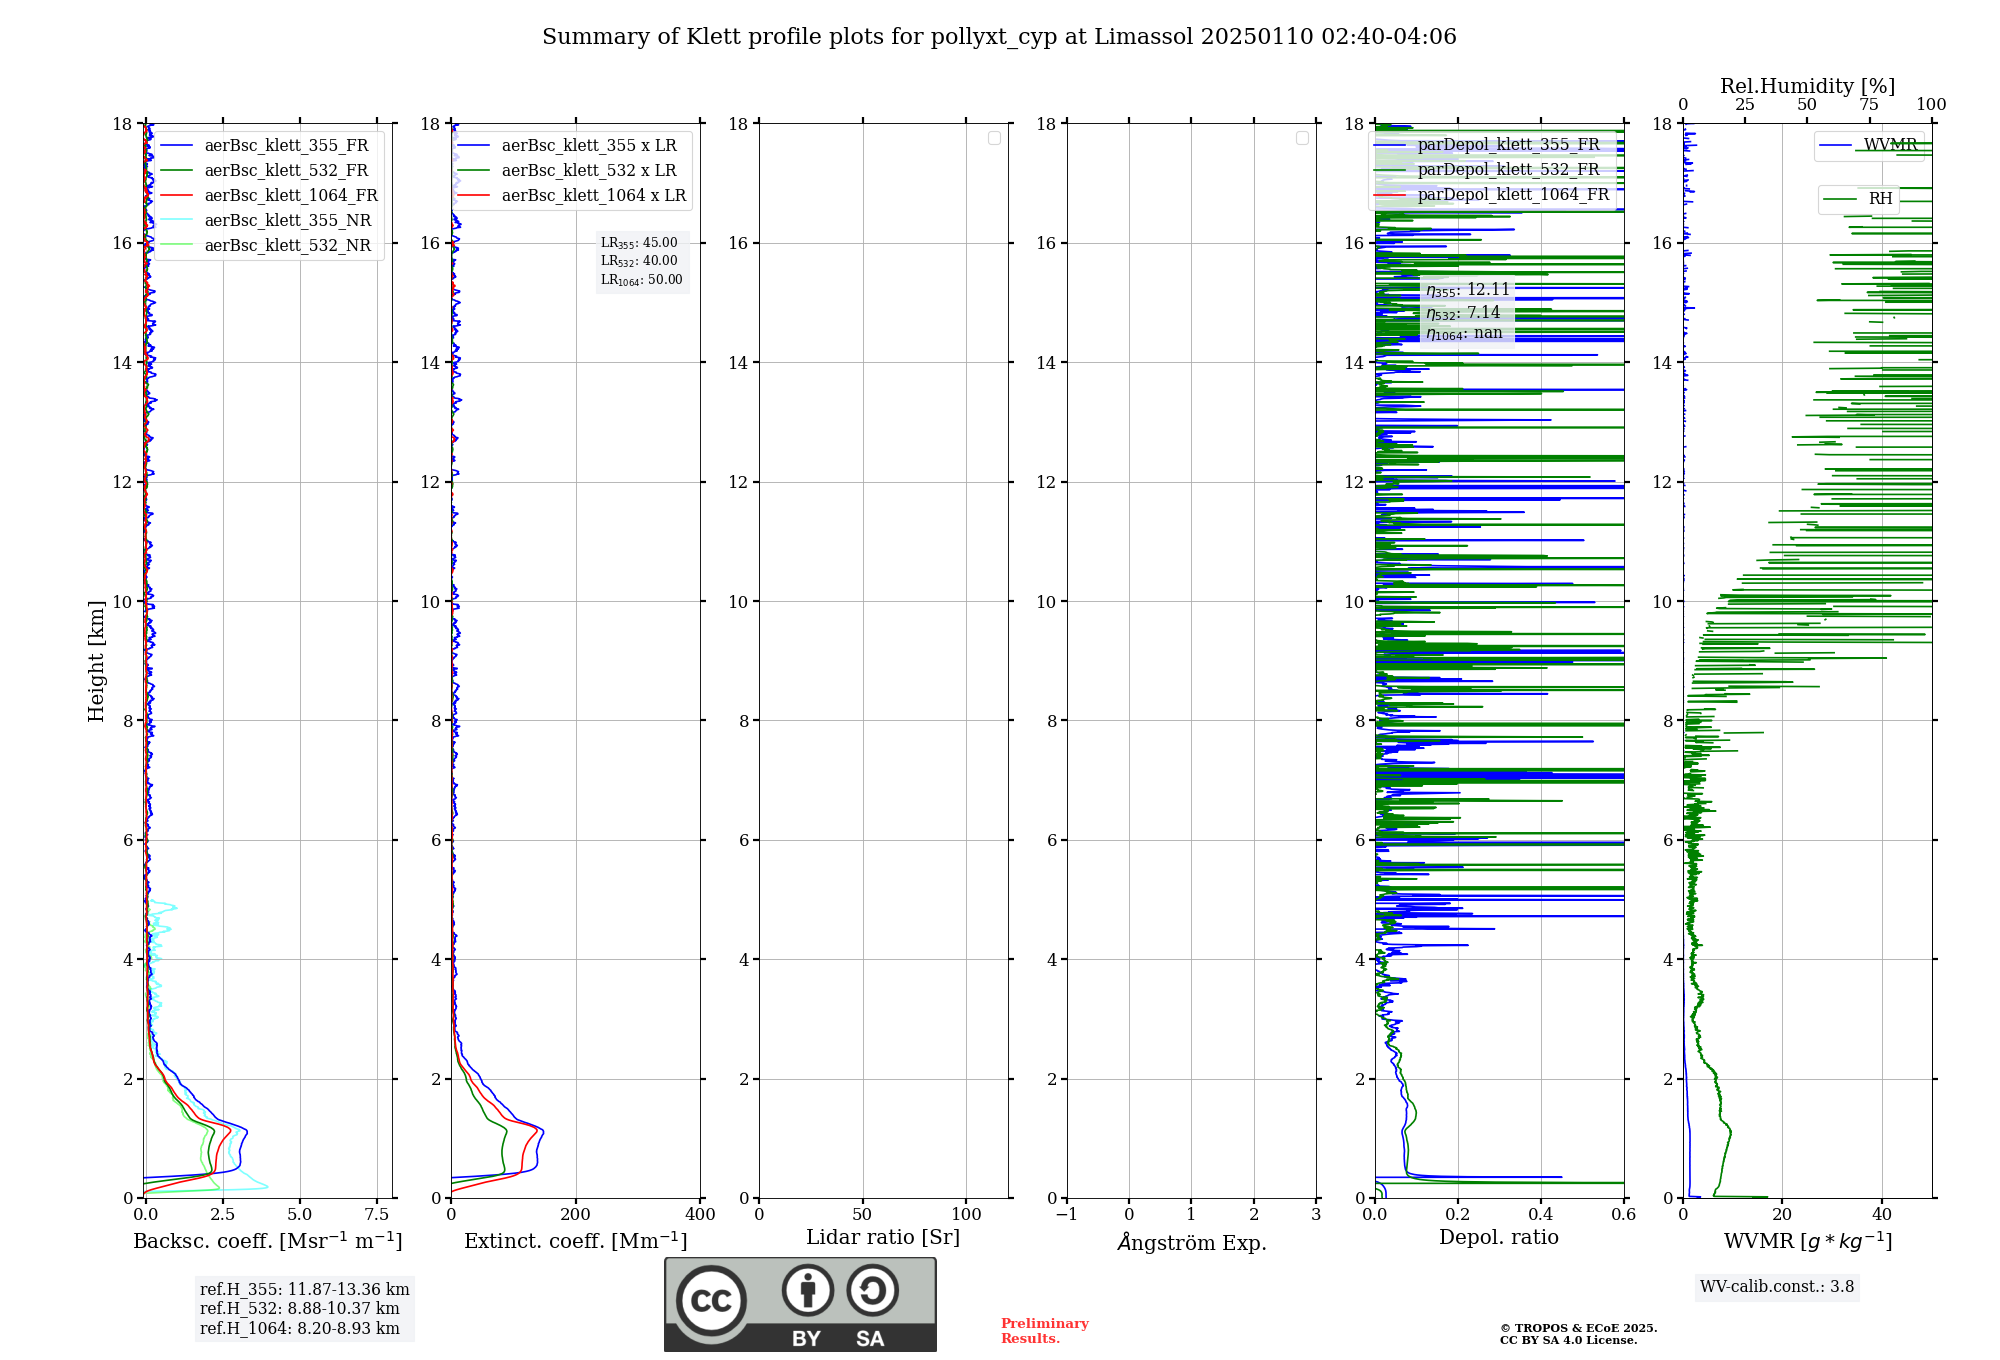This screenshot has height=1360, width=2000.
Task: Click the Creative Commons CC logo icon
Action: click(711, 1301)
